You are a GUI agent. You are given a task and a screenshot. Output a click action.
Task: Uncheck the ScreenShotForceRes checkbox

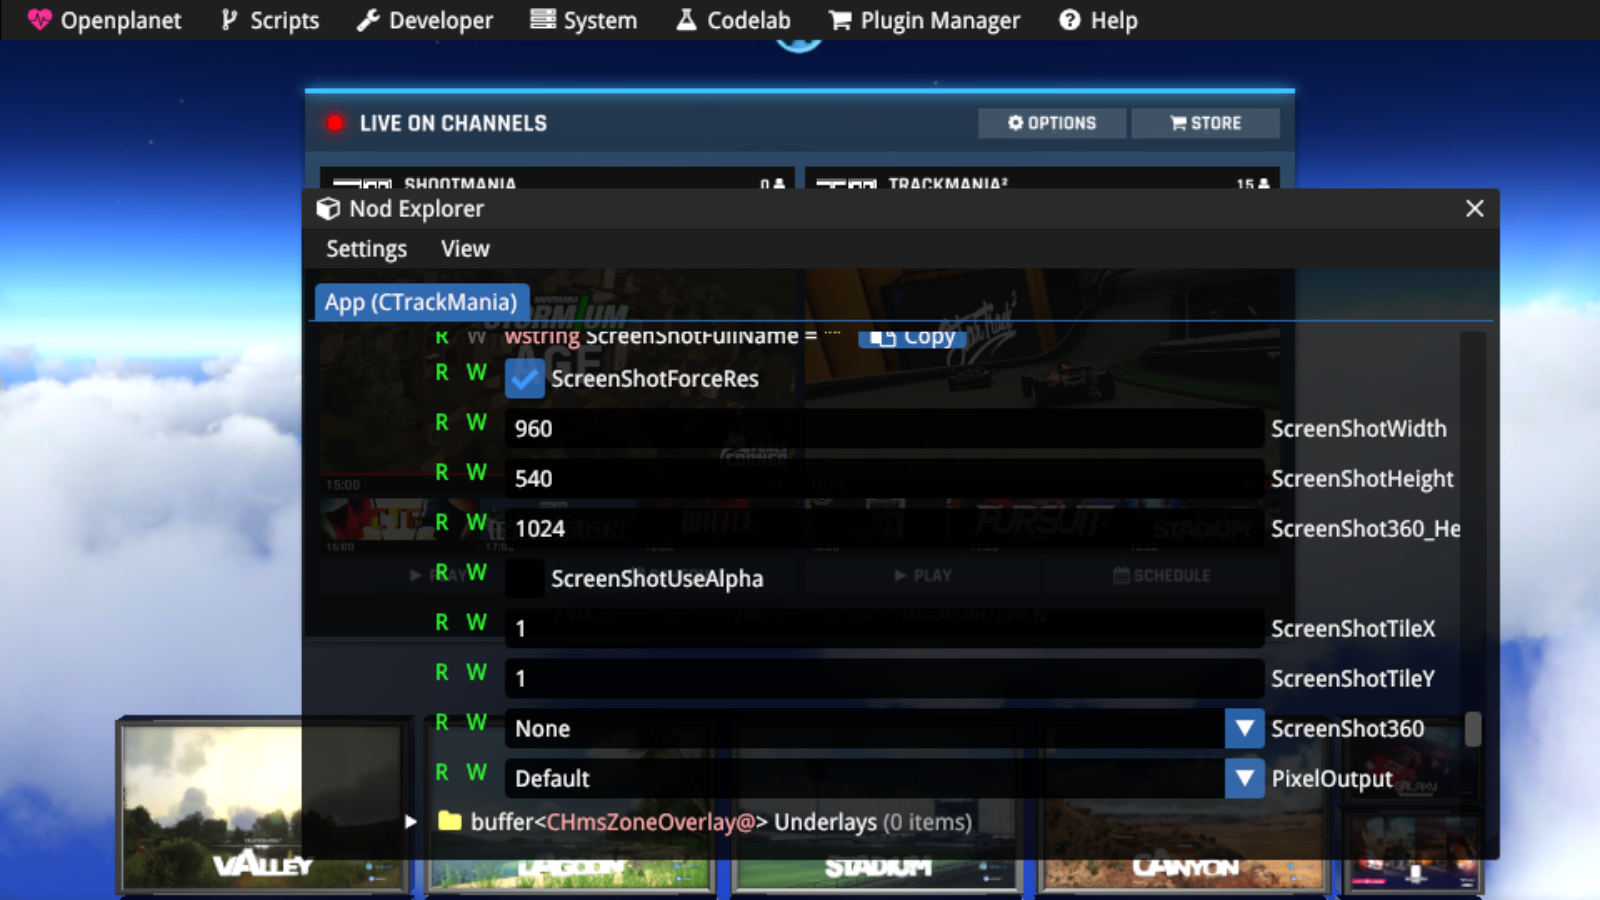(x=524, y=379)
